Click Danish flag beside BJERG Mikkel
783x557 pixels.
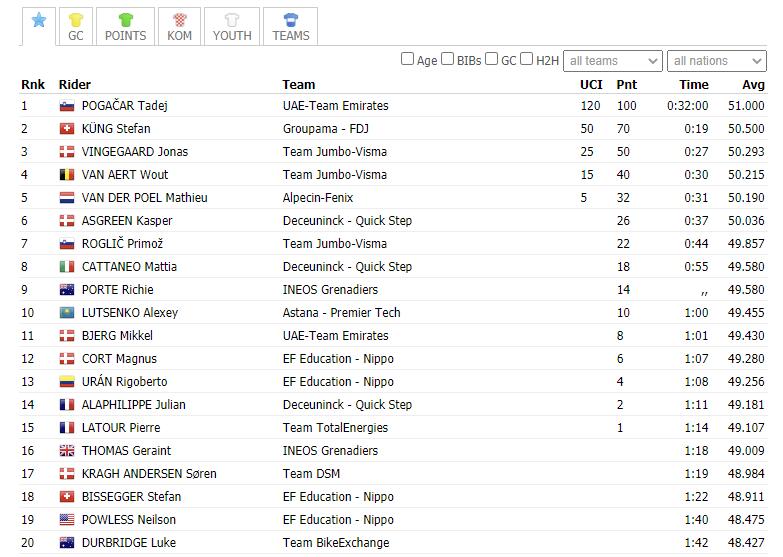(x=67, y=336)
